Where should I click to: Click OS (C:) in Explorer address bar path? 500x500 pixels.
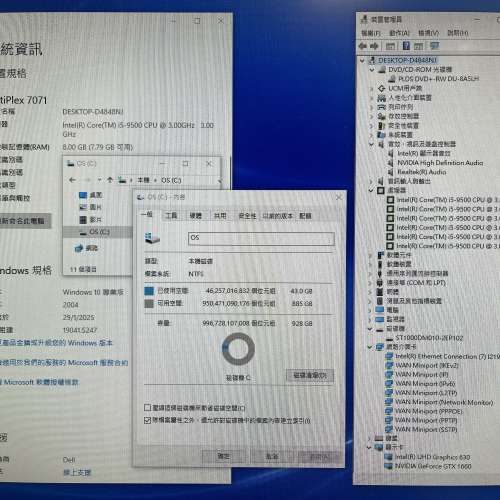(x=171, y=180)
